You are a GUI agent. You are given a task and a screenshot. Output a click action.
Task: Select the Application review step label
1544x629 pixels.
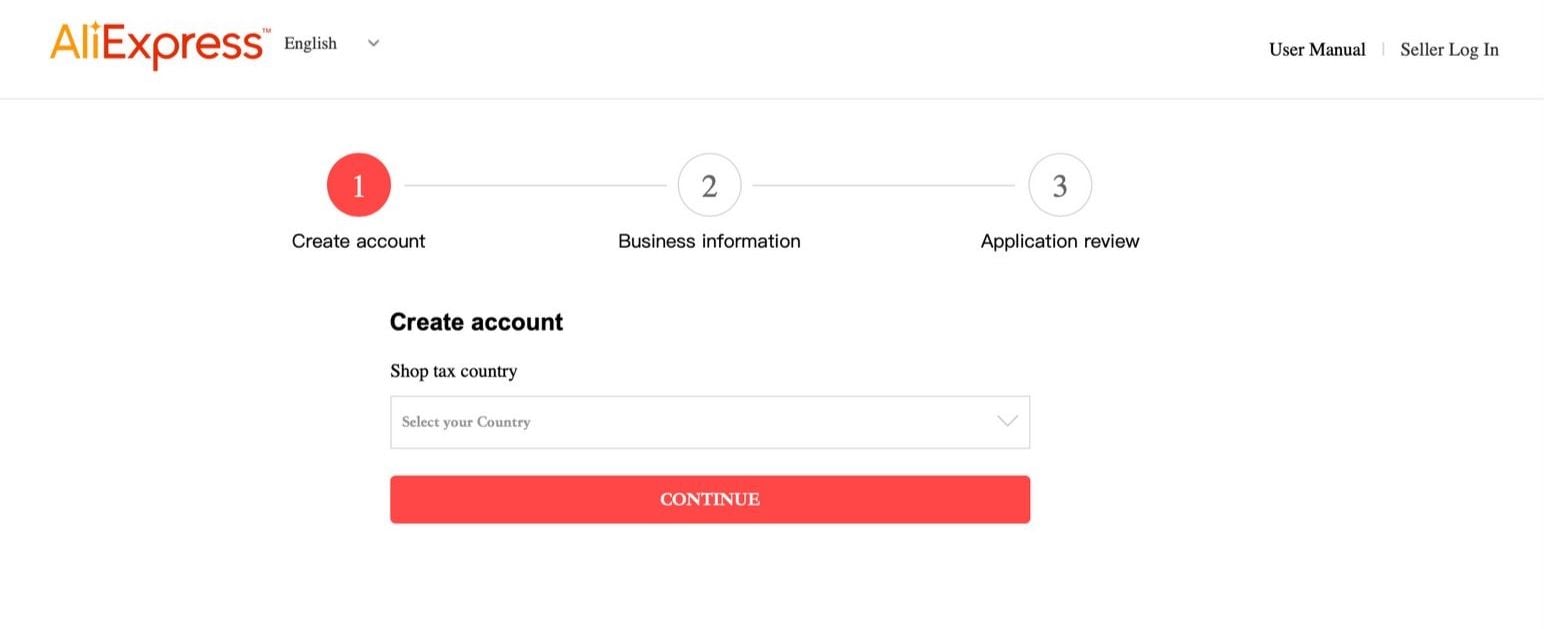1060,241
